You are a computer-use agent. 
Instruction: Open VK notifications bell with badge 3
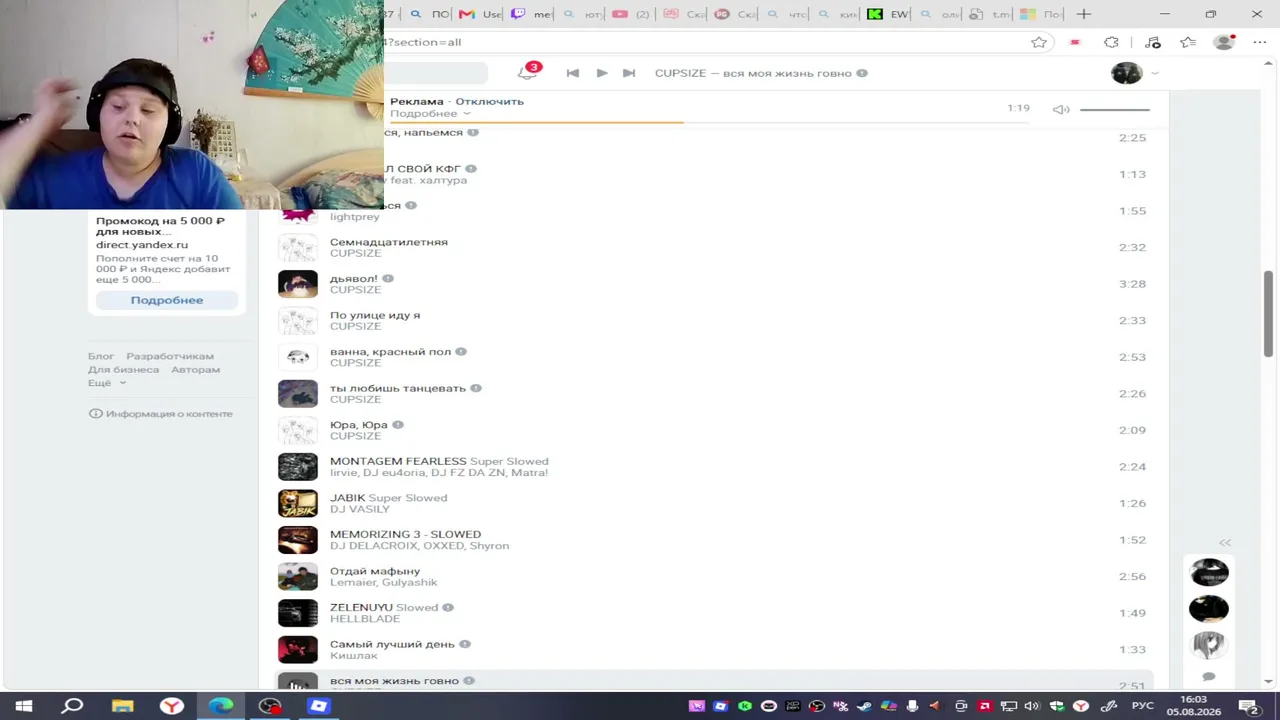(x=527, y=72)
